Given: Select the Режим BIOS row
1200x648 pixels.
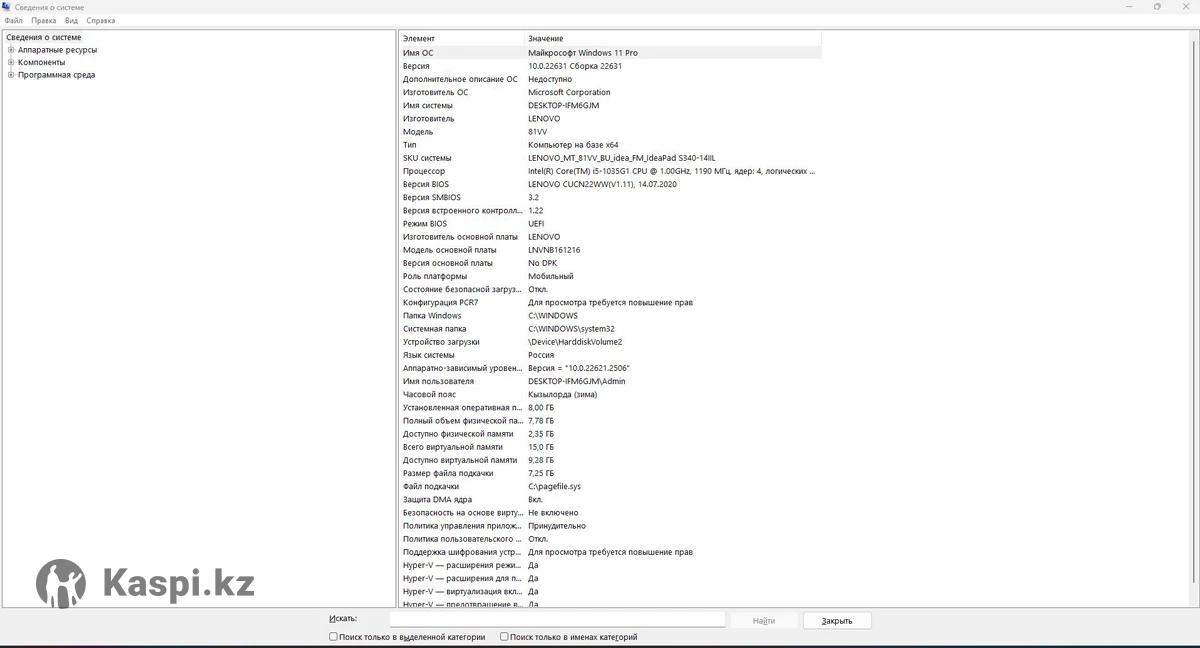Looking at the screenshot, I should tap(610, 224).
